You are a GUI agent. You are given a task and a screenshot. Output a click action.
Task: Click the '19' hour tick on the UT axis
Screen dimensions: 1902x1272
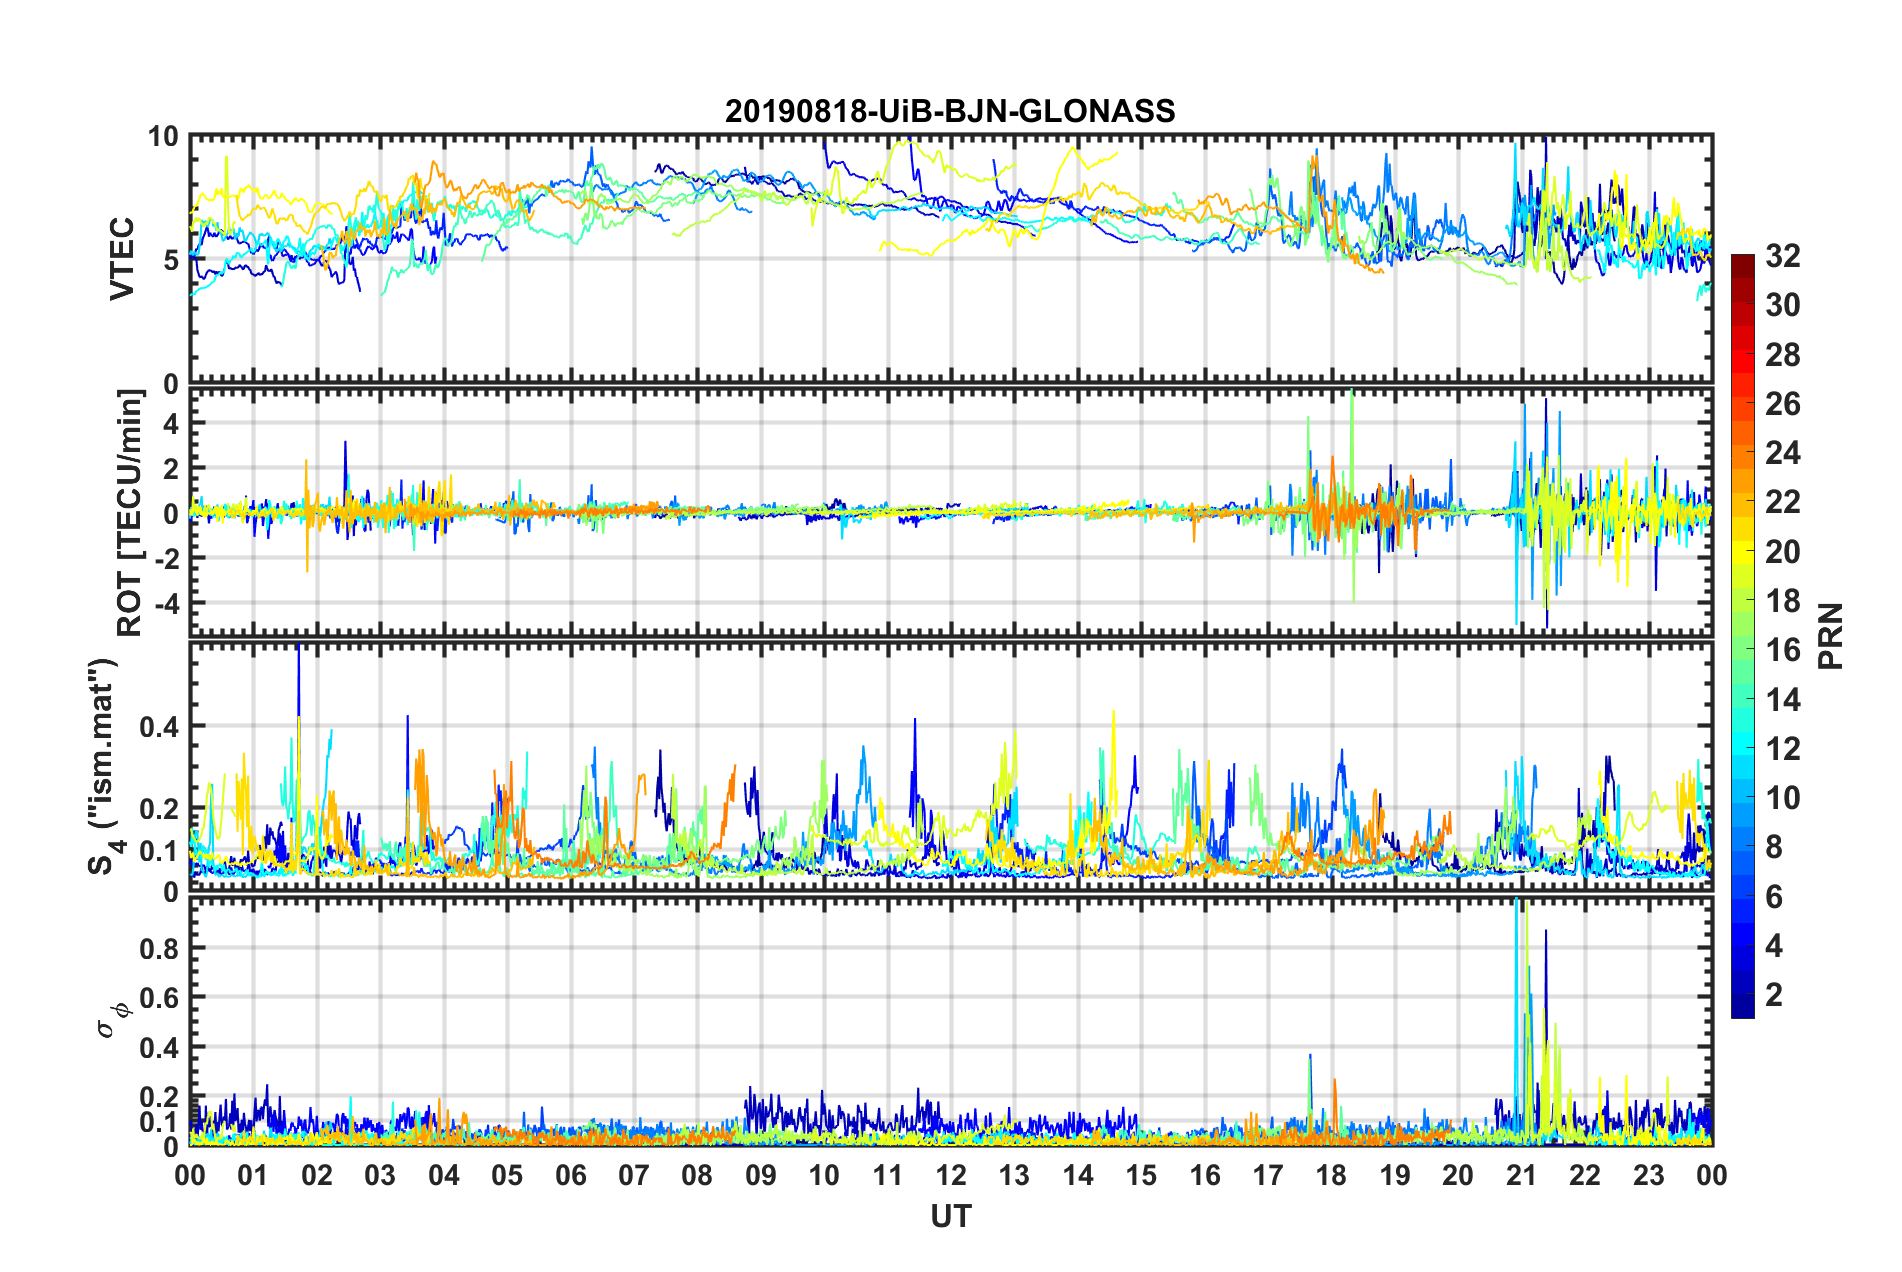(1395, 1175)
